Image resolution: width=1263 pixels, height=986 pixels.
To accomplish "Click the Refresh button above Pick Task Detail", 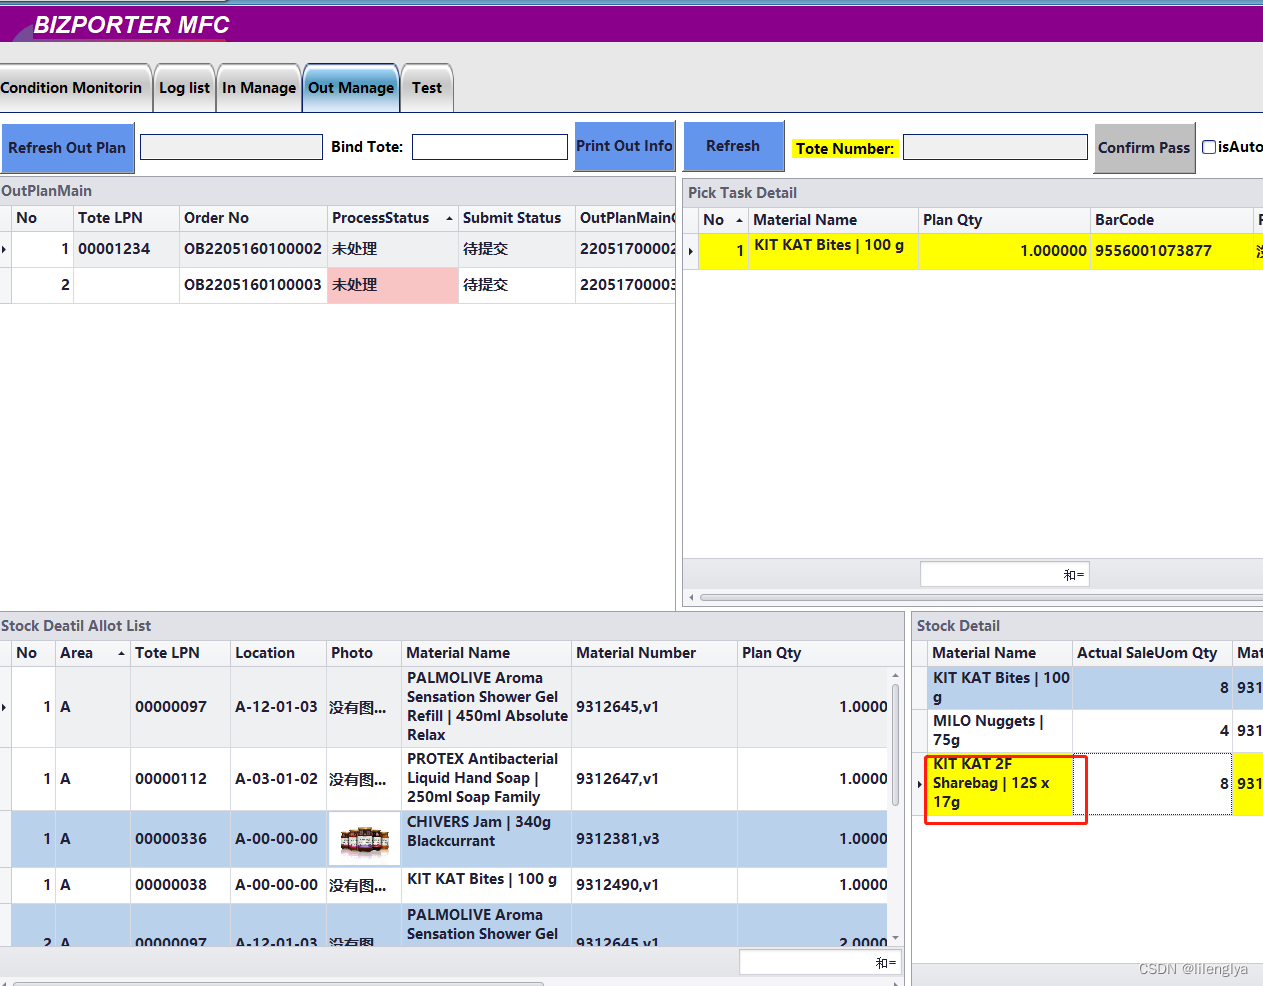I will click(x=733, y=146).
